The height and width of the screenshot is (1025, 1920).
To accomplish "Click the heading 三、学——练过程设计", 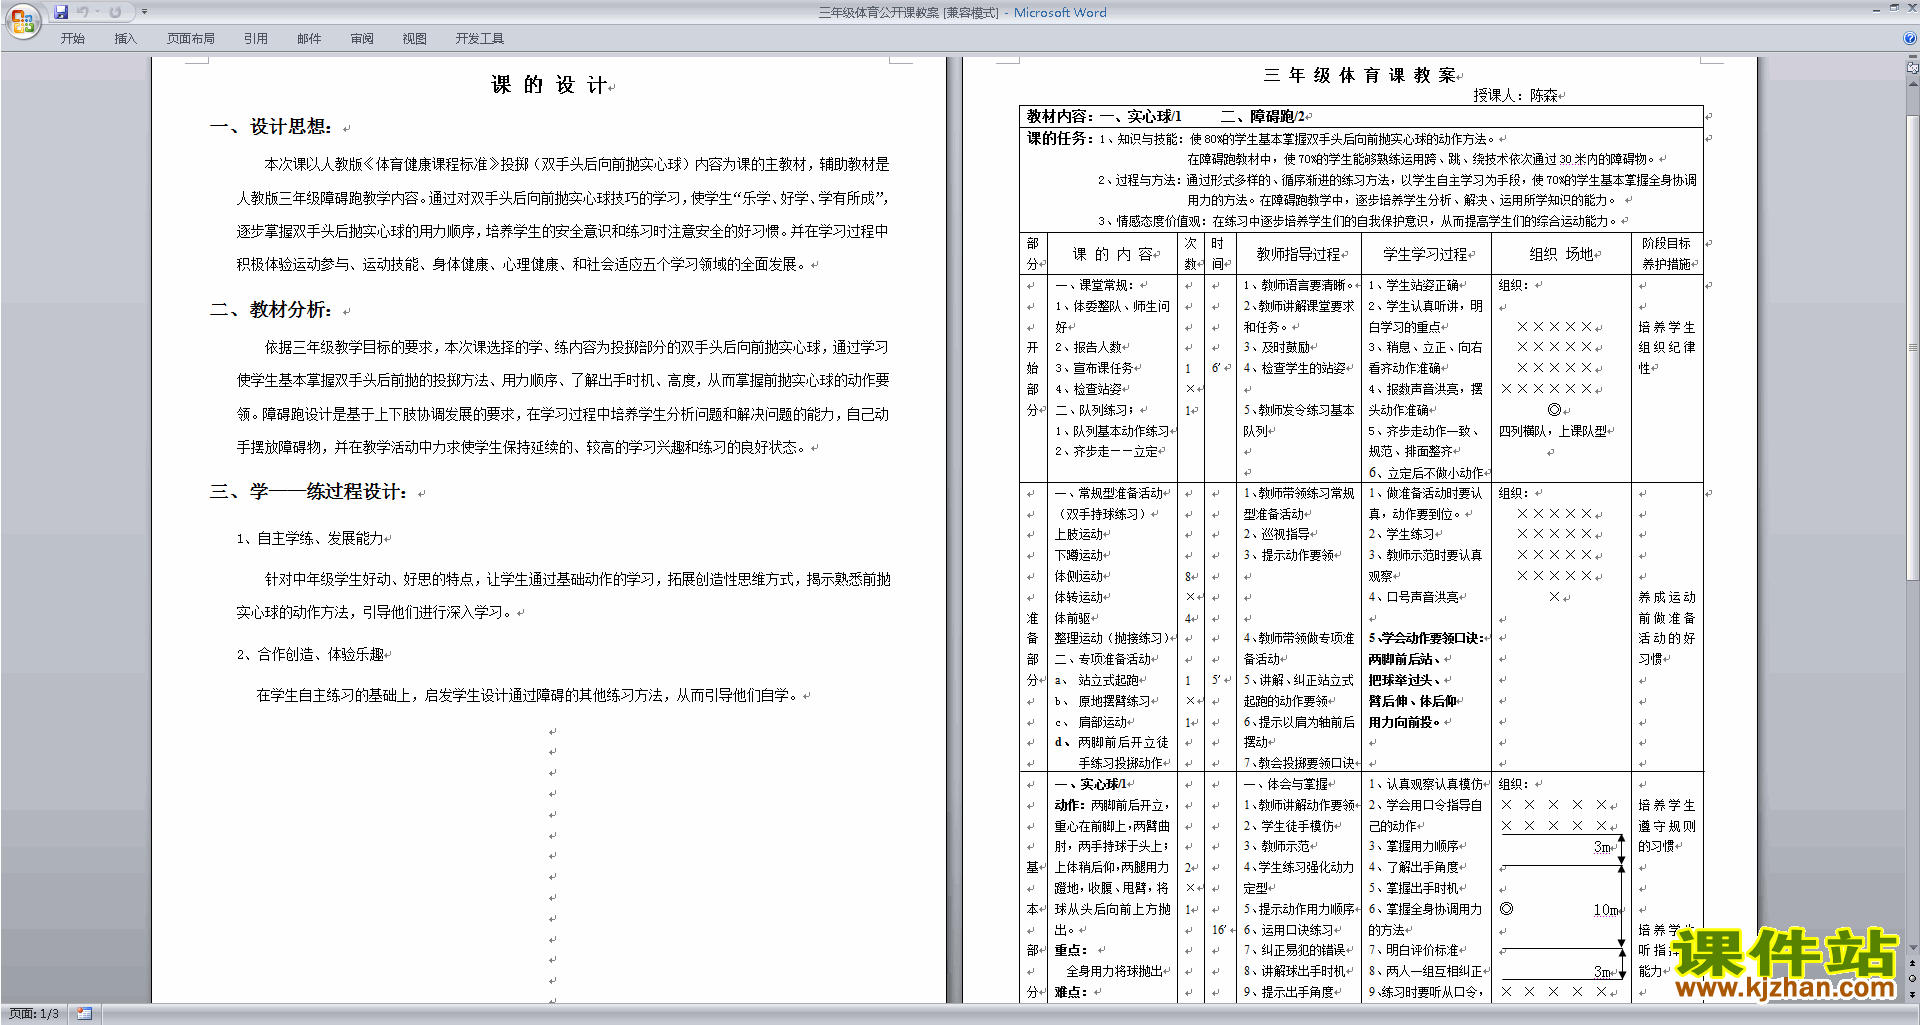I will coord(308,492).
